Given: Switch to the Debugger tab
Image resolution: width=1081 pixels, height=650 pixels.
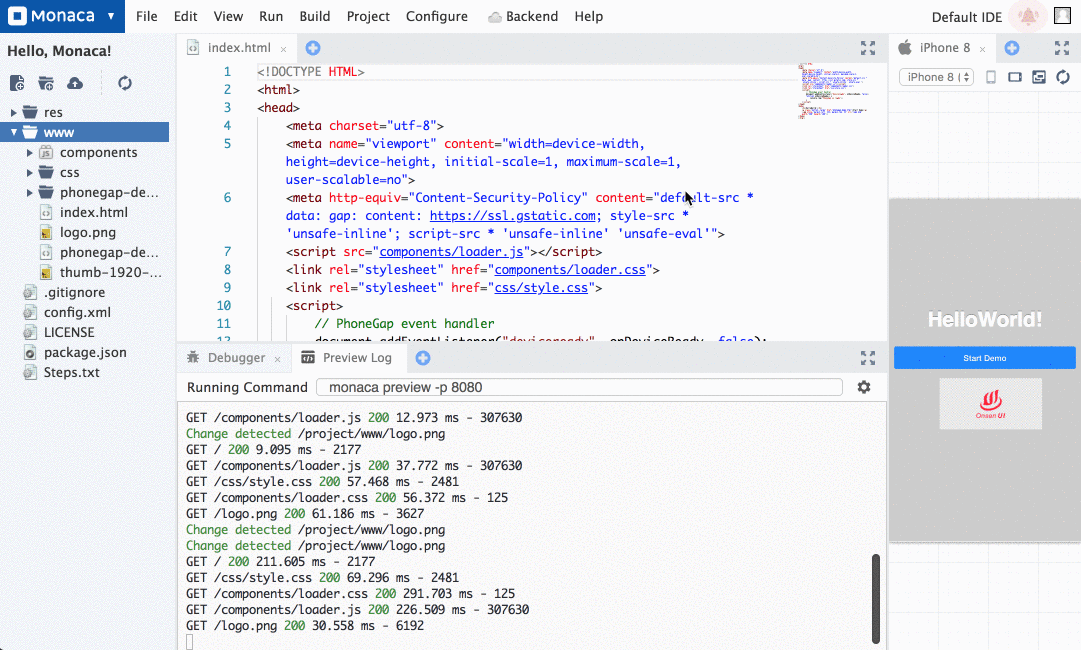Looking at the screenshot, I should pyautogui.click(x=236, y=358).
